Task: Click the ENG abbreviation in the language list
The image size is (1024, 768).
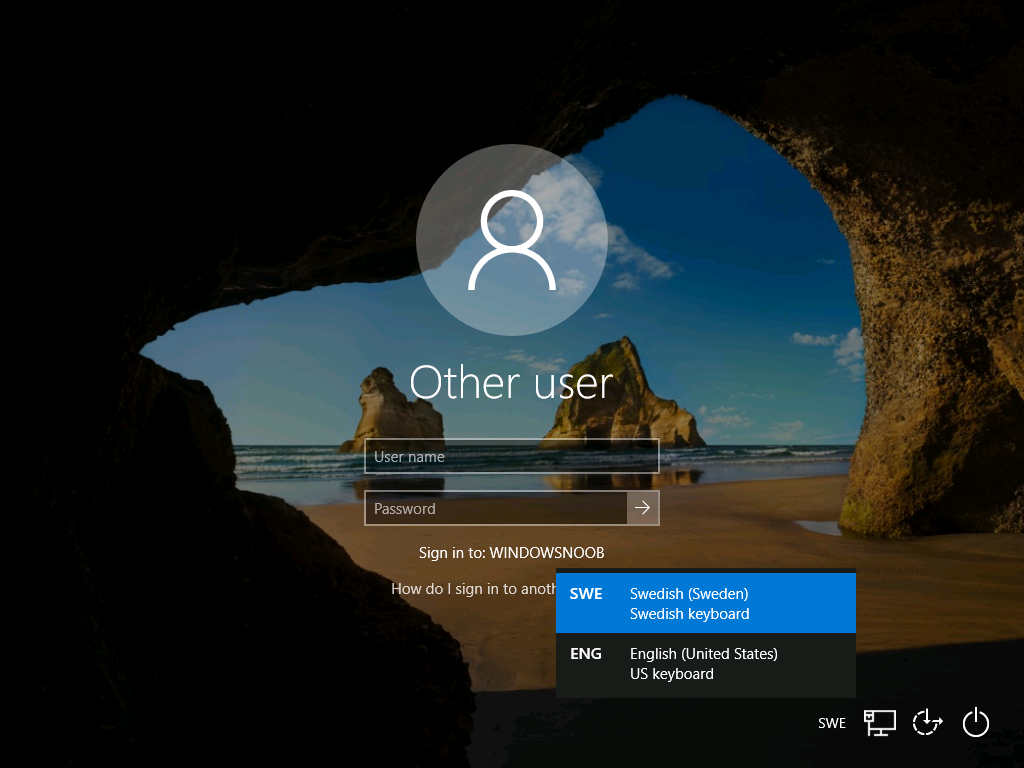Action: [586, 654]
